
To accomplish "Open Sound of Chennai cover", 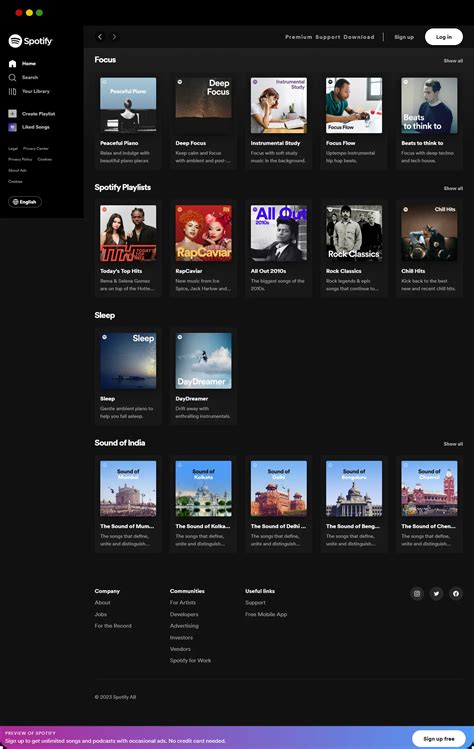I will pyautogui.click(x=429, y=489).
